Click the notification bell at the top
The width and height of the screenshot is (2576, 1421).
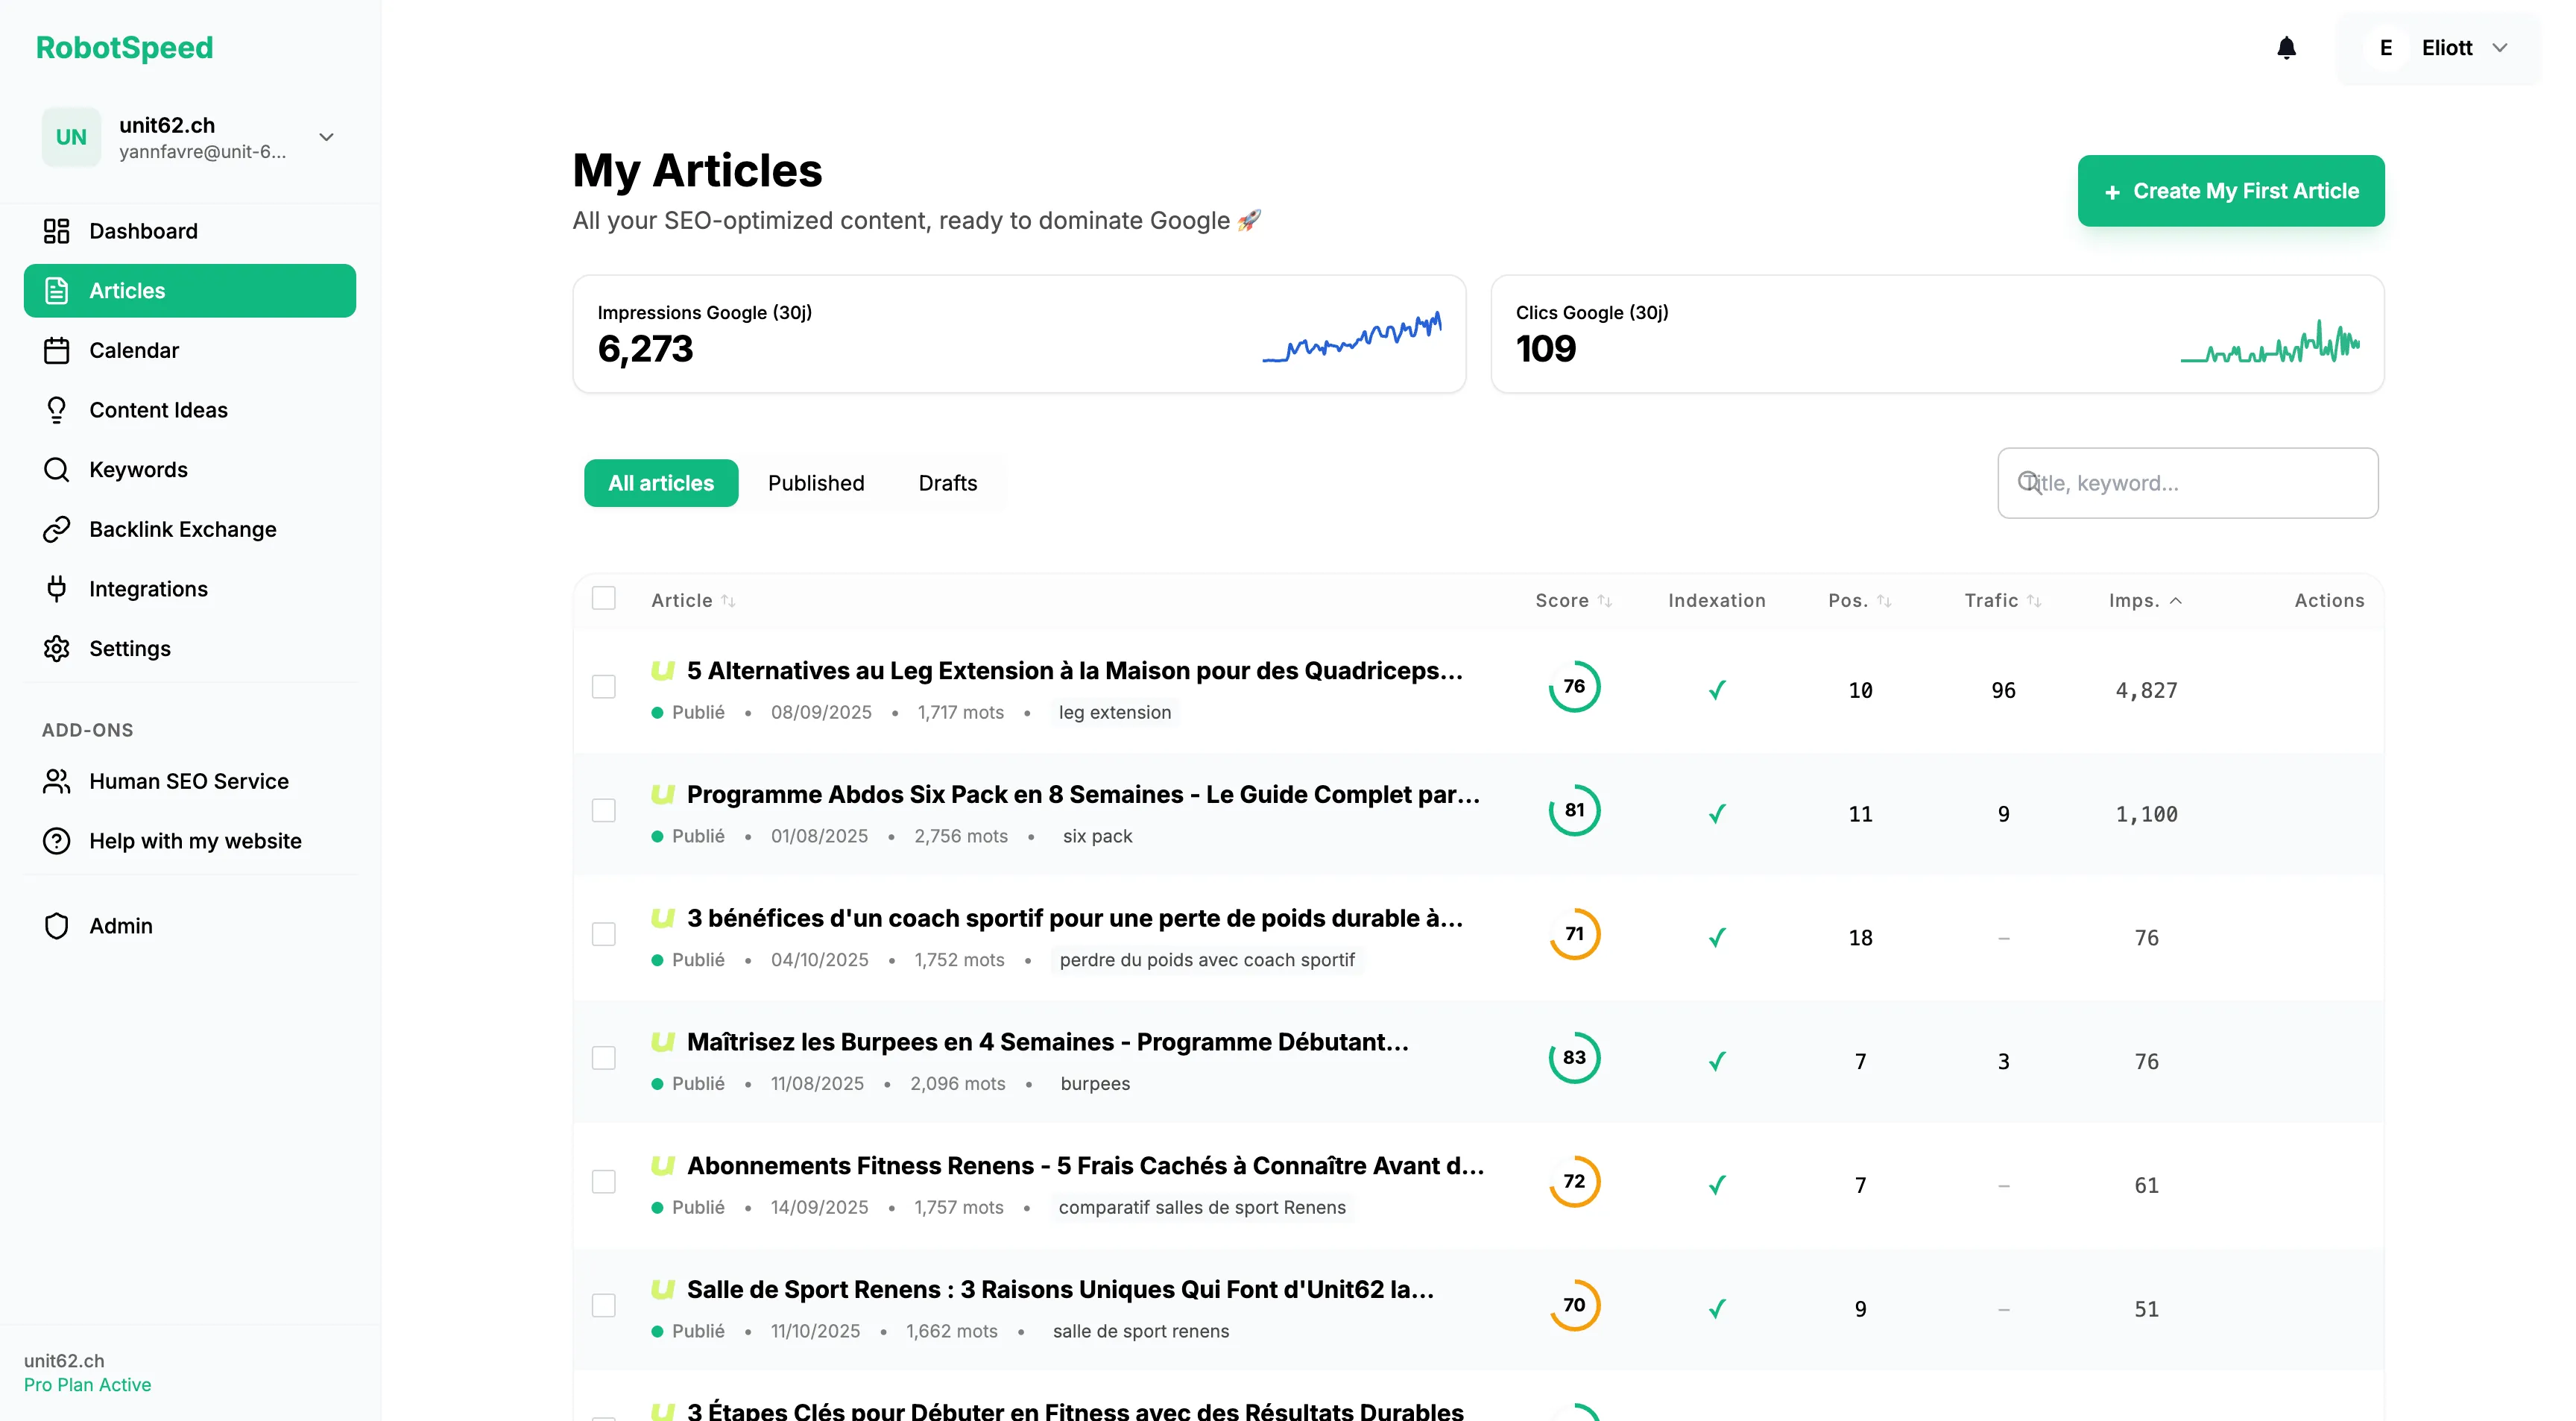(x=2287, y=47)
